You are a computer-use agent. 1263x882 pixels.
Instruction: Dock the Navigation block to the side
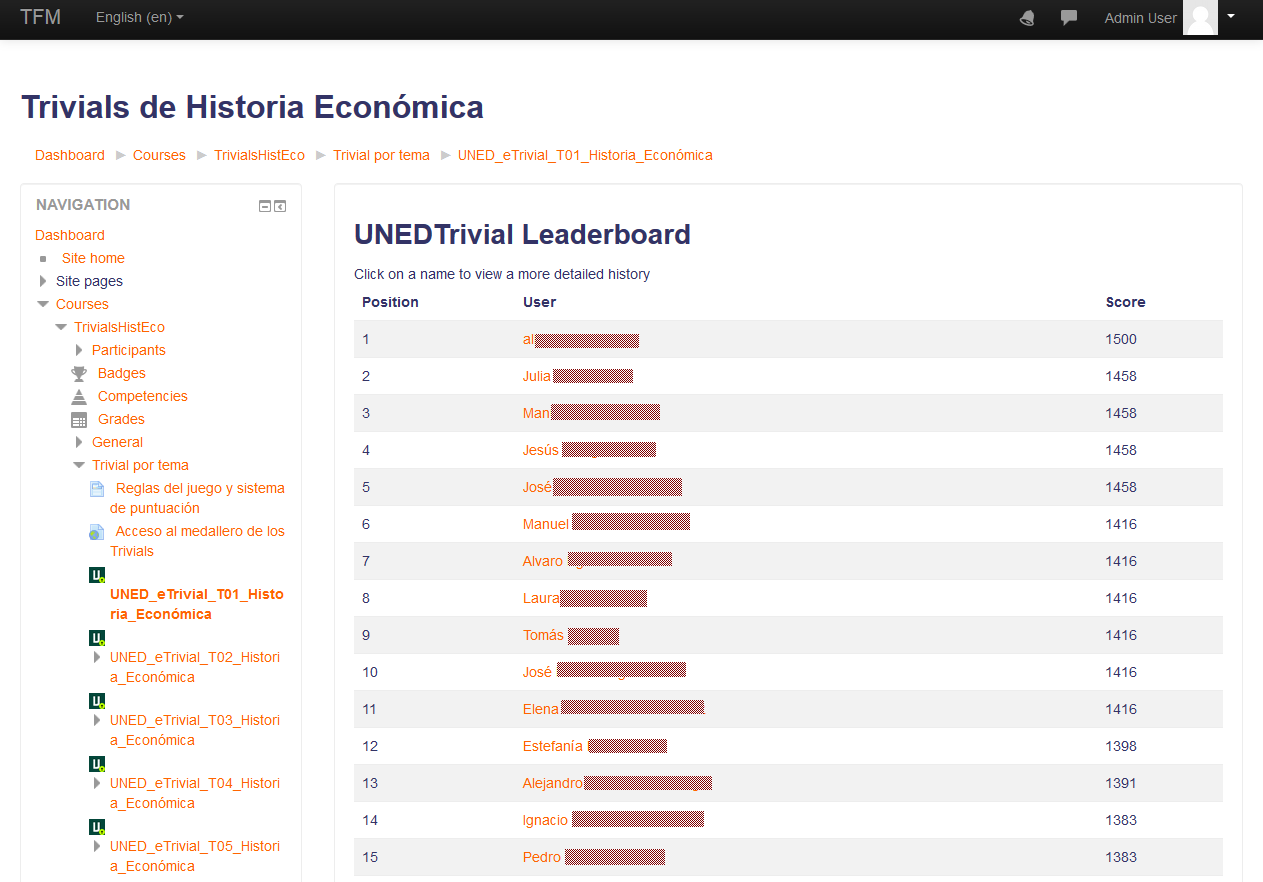(x=280, y=206)
